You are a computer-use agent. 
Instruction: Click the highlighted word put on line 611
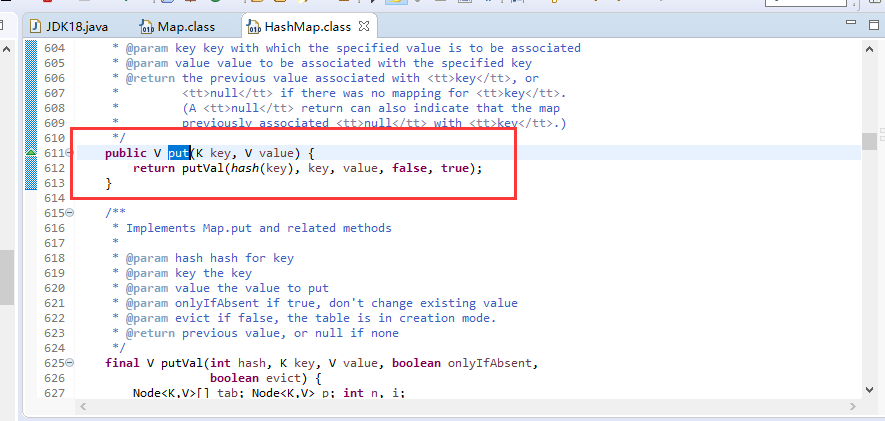click(178, 153)
